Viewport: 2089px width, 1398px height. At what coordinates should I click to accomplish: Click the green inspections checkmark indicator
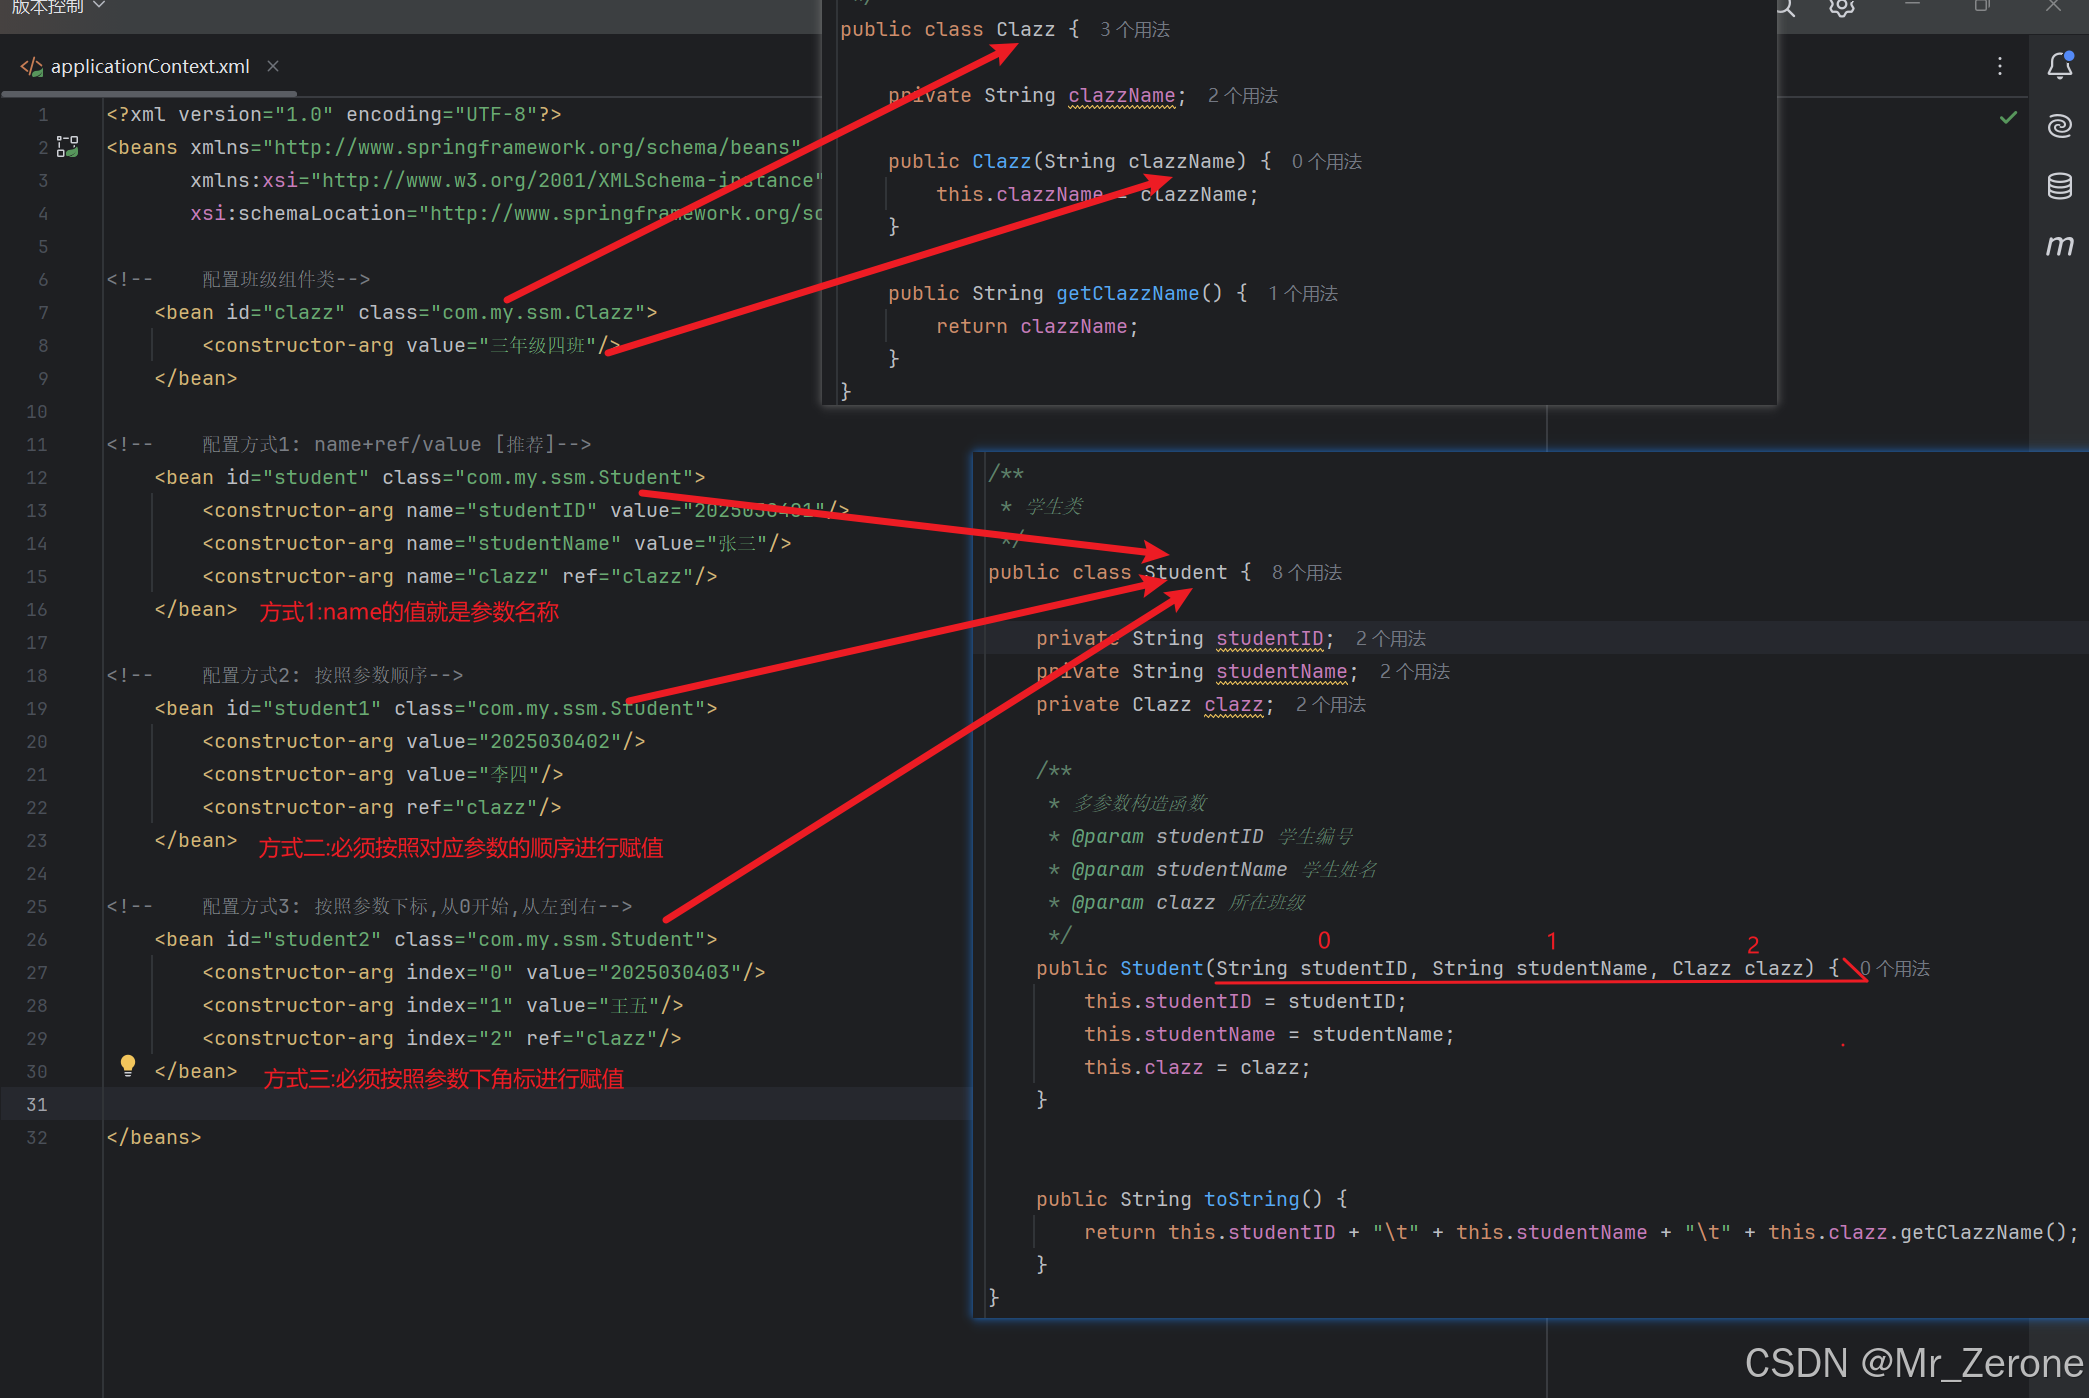coord(2008,117)
